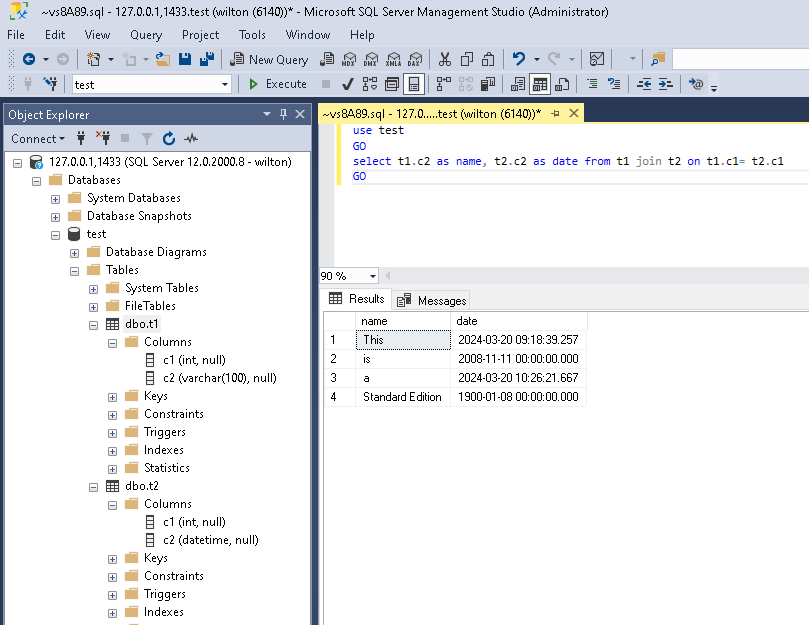Toggle Results to Grid icon
This screenshot has width=809, height=625.
pos(540,84)
